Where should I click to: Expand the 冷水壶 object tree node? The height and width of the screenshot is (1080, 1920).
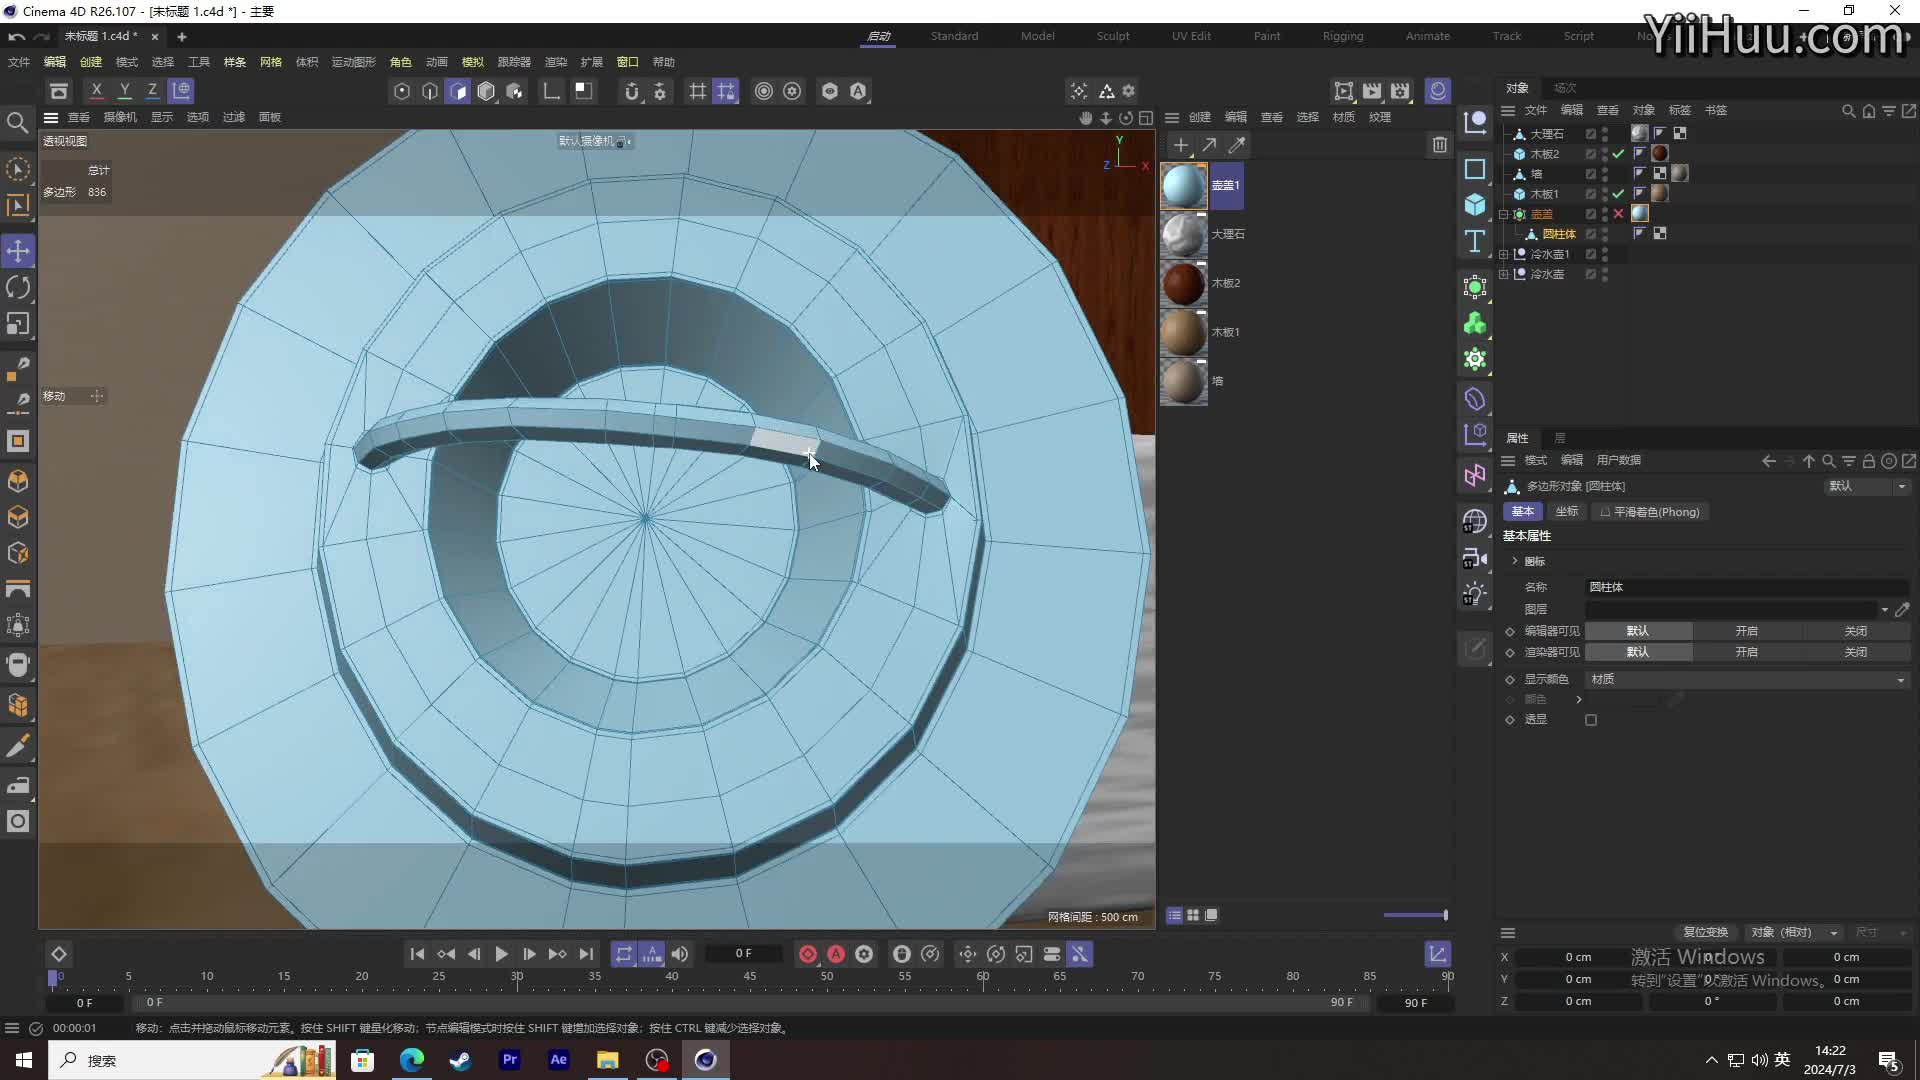click(1504, 274)
